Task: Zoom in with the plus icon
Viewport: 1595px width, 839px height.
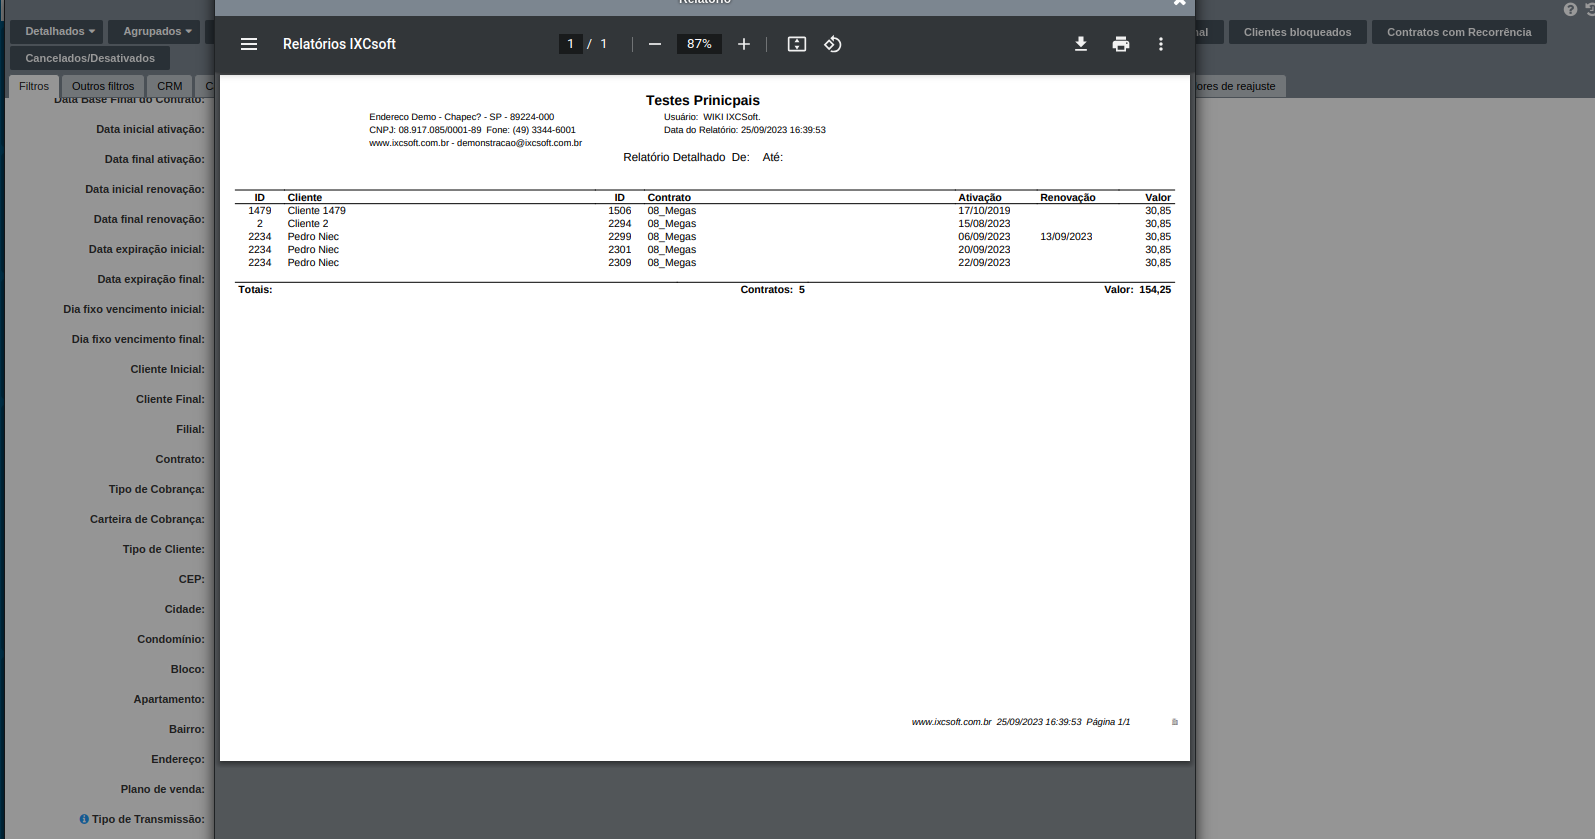Action: point(744,44)
